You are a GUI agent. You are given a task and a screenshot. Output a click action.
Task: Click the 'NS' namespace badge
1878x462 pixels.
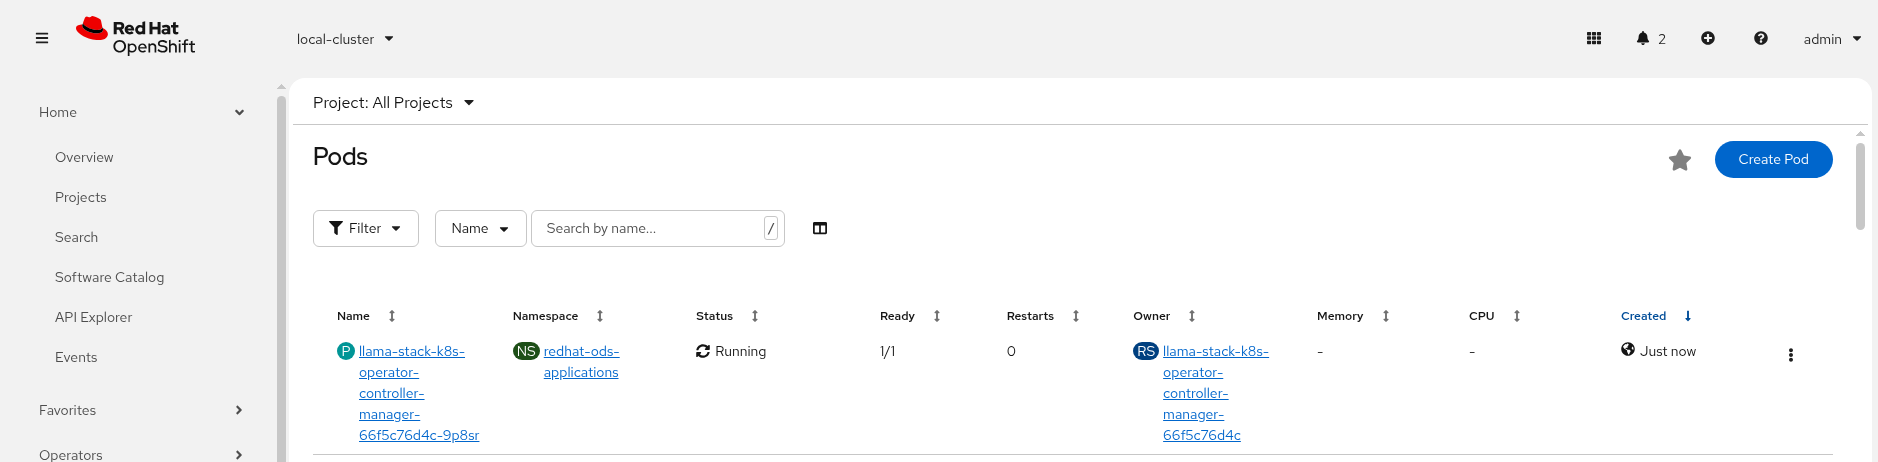click(526, 351)
